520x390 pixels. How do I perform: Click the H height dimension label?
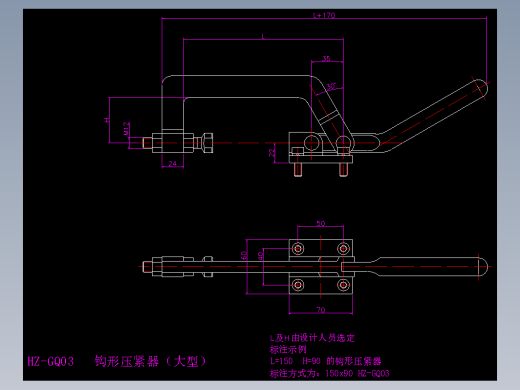coord(107,120)
